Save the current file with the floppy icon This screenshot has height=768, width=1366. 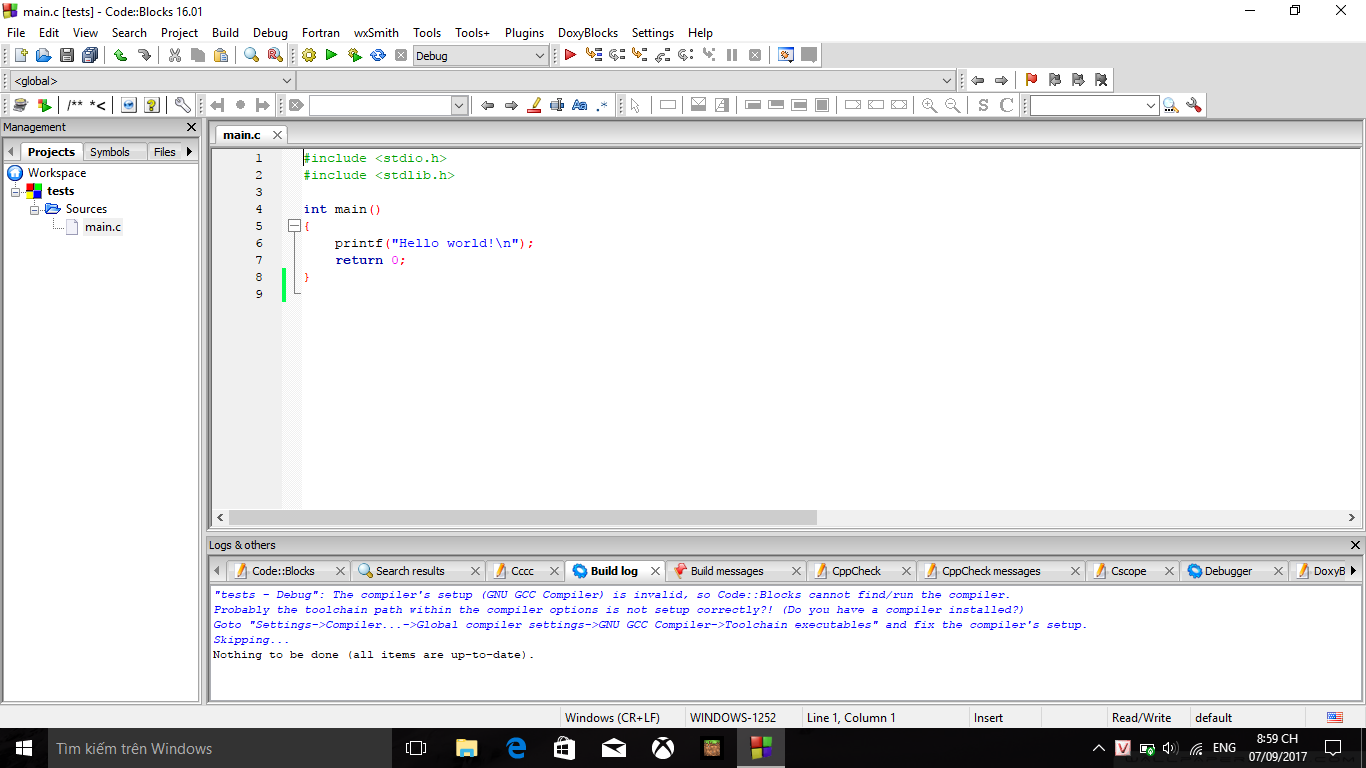(x=67, y=56)
